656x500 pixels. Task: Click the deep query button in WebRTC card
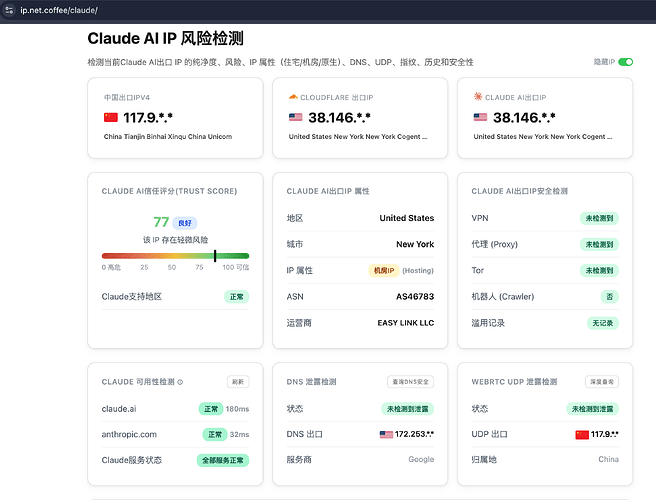602,382
